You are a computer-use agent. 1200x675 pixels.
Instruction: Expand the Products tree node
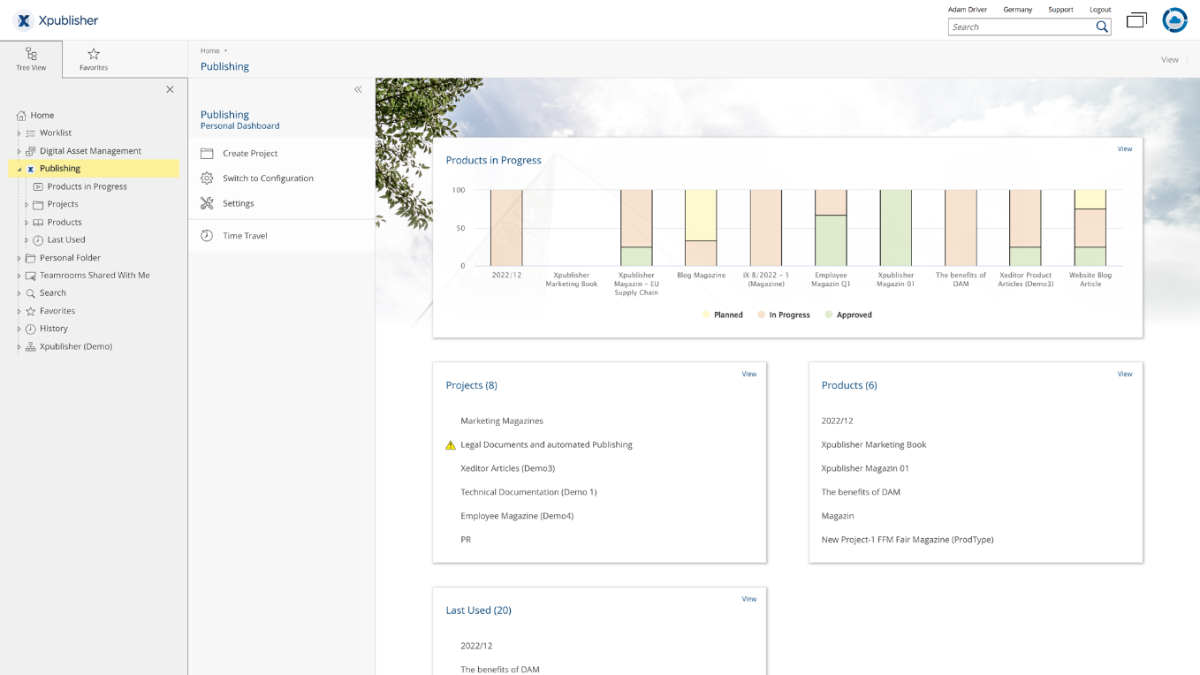point(26,222)
